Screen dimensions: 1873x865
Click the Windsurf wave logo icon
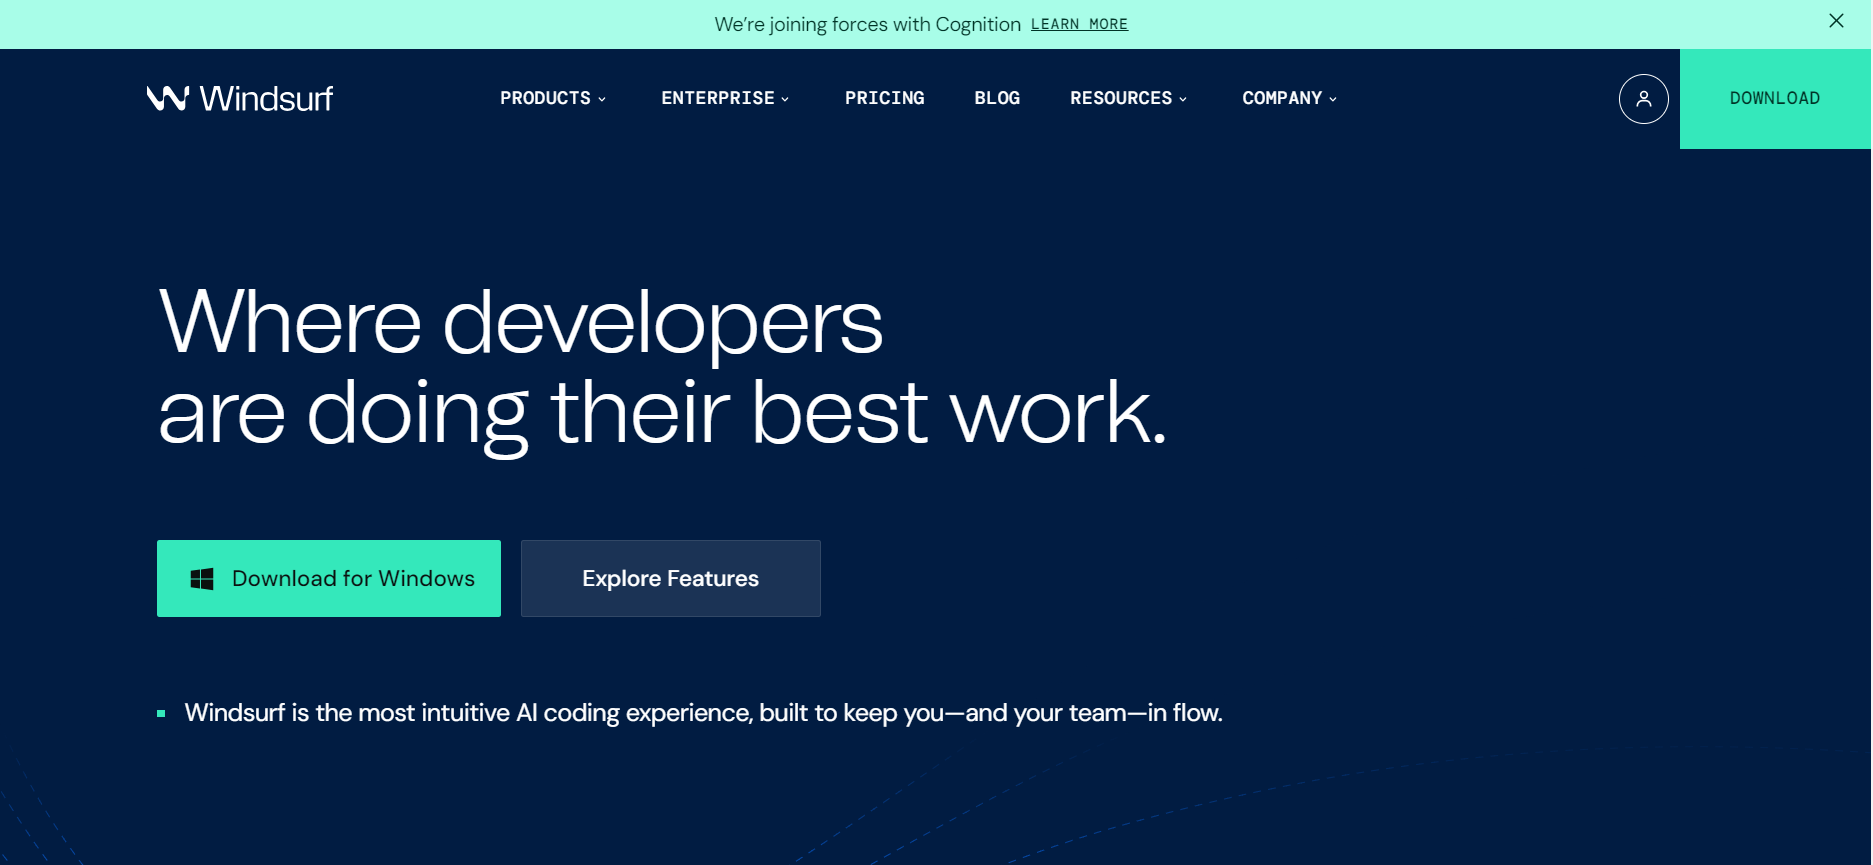click(167, 98)
